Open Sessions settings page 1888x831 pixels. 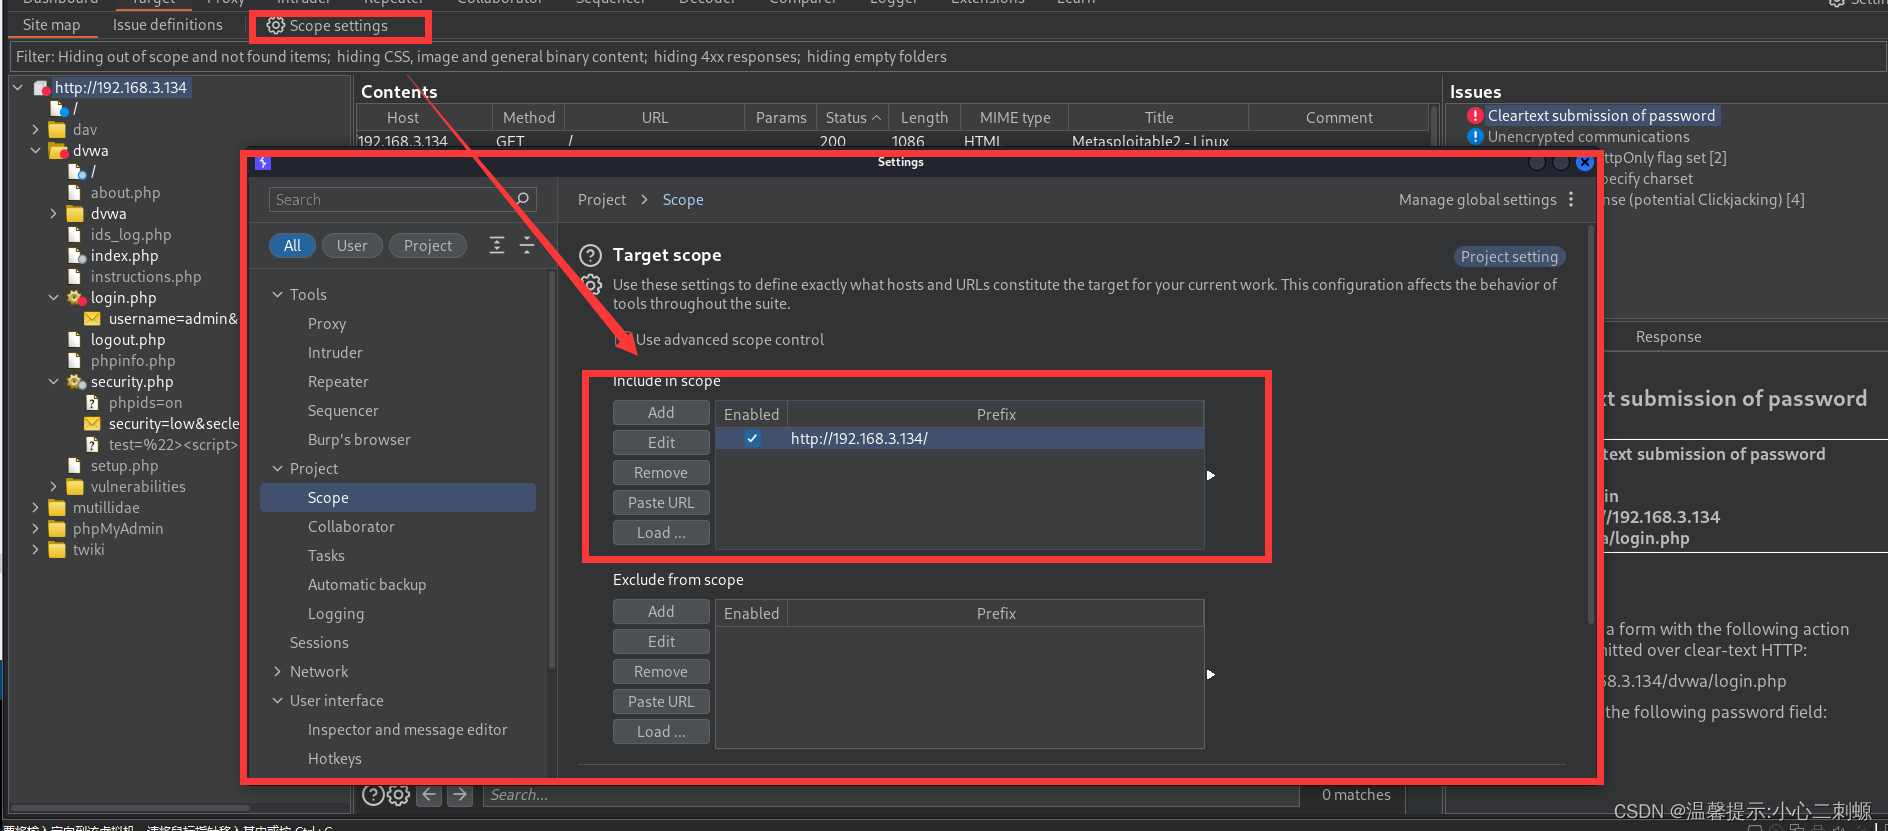coord(319,643)
